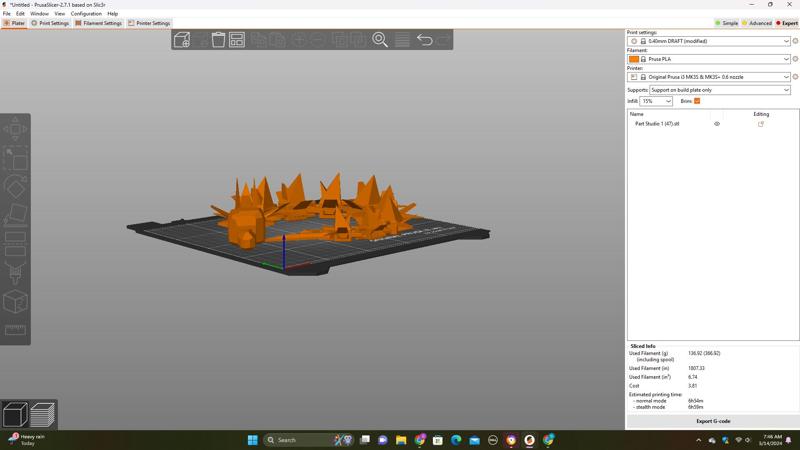
Task: Click the Arrange objects icon
Action: 237,40
